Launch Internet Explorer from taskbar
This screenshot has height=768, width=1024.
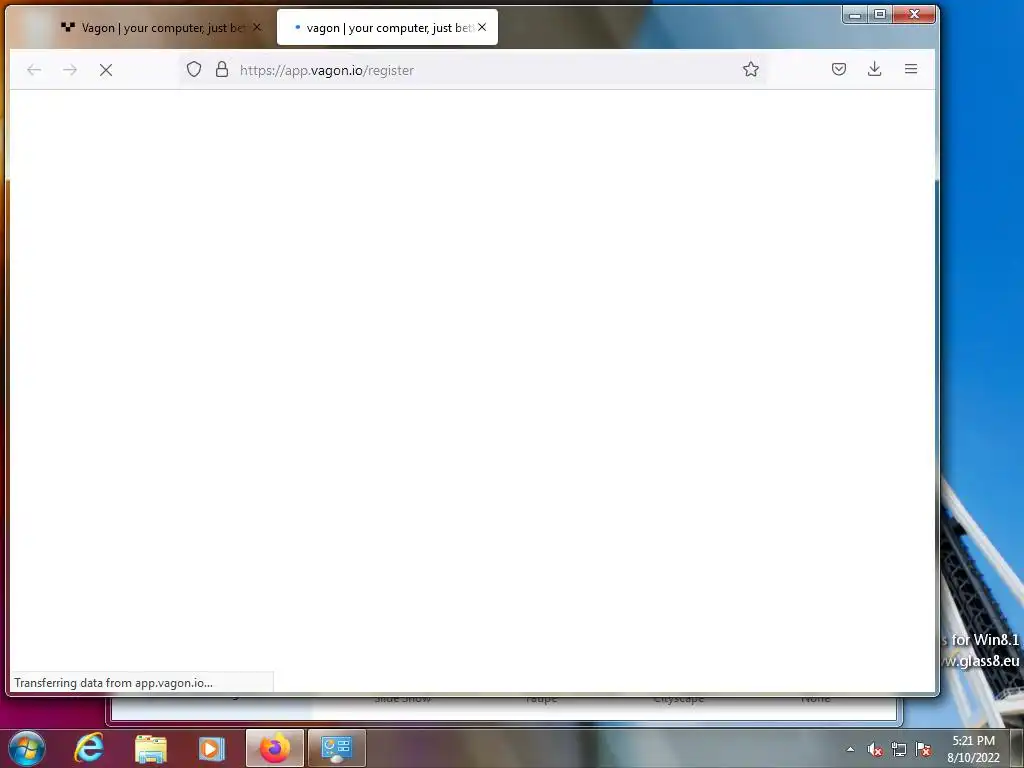pyautogui.click(x=89, y=748)
